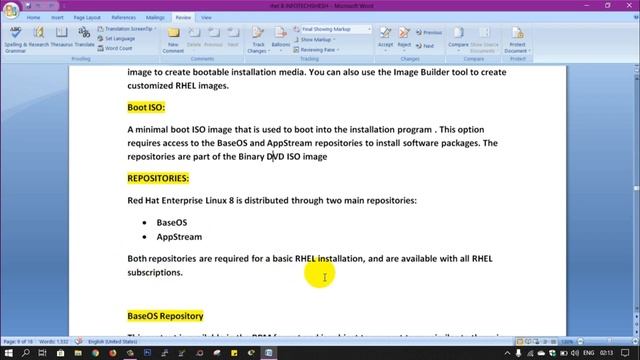Click the Boot ISO: highlighted heading

coord(146,107)
